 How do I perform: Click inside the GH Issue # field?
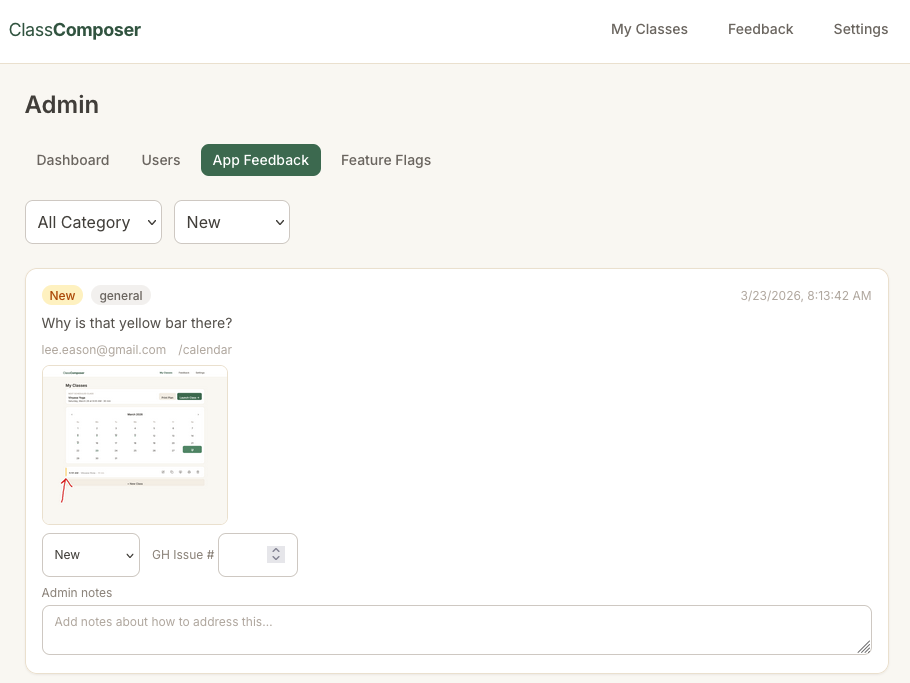pos(245,554)
